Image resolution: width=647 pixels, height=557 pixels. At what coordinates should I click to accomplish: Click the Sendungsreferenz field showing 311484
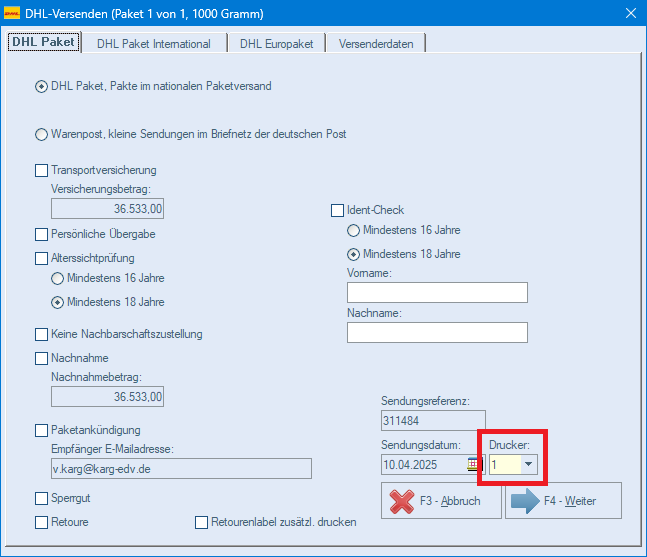(x=433, y=421)
